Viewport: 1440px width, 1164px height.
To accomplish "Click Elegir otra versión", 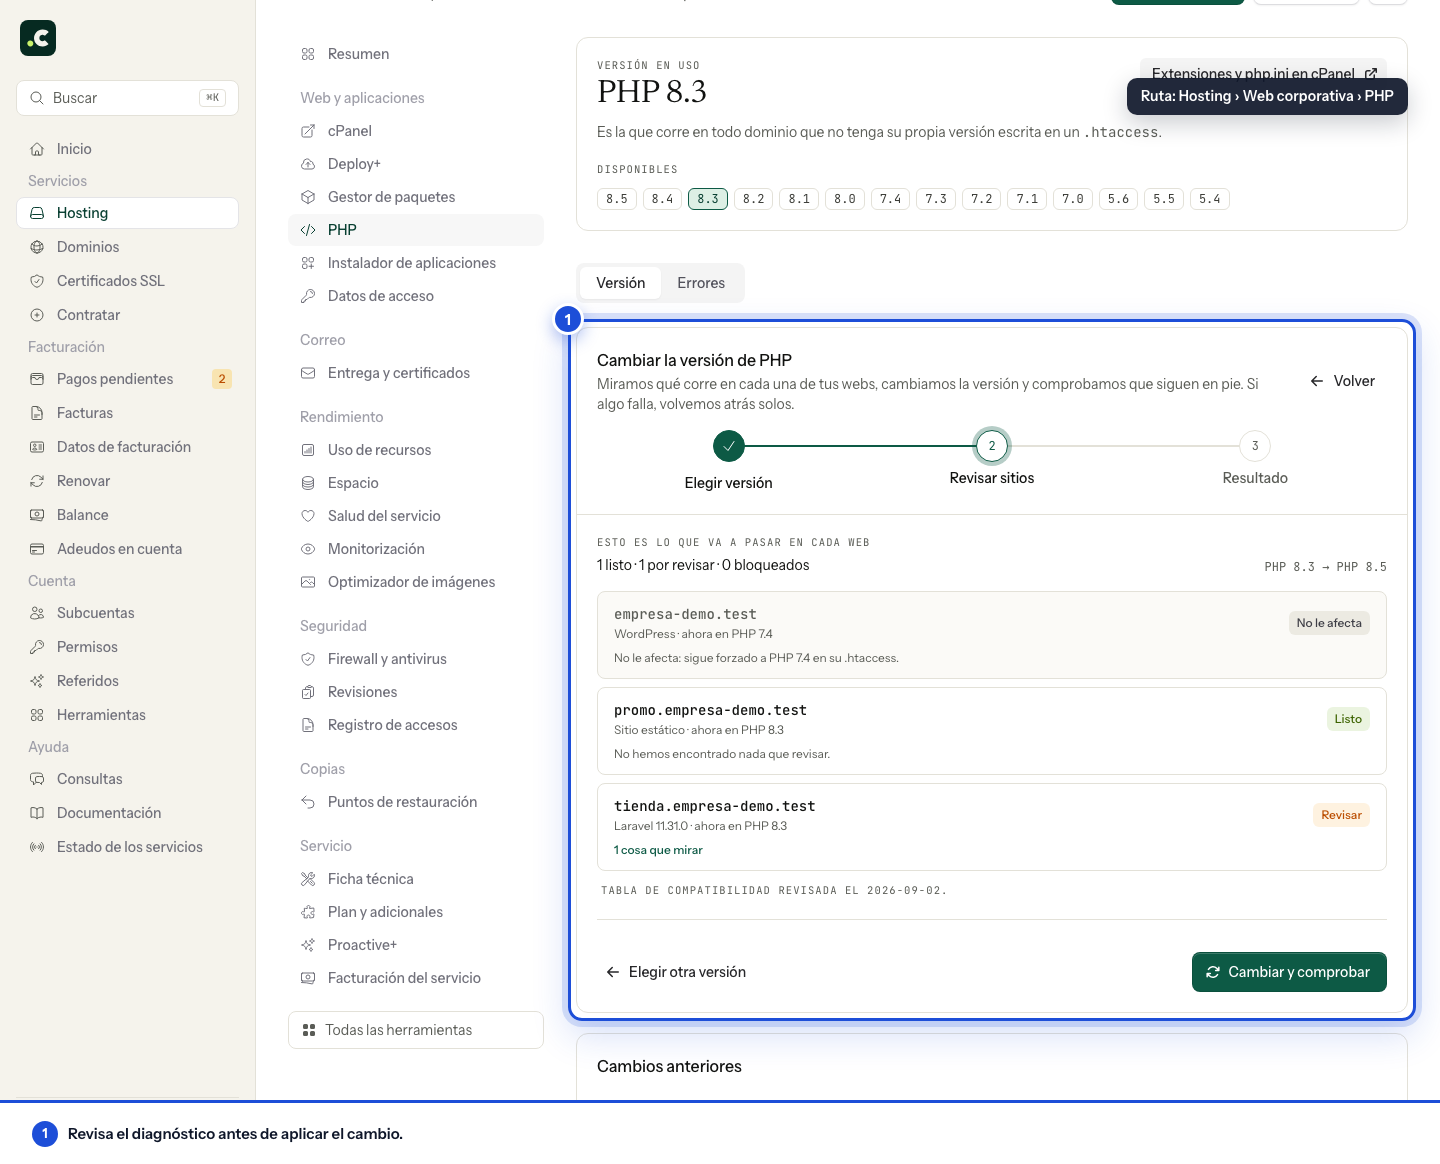I will point(676,972).
